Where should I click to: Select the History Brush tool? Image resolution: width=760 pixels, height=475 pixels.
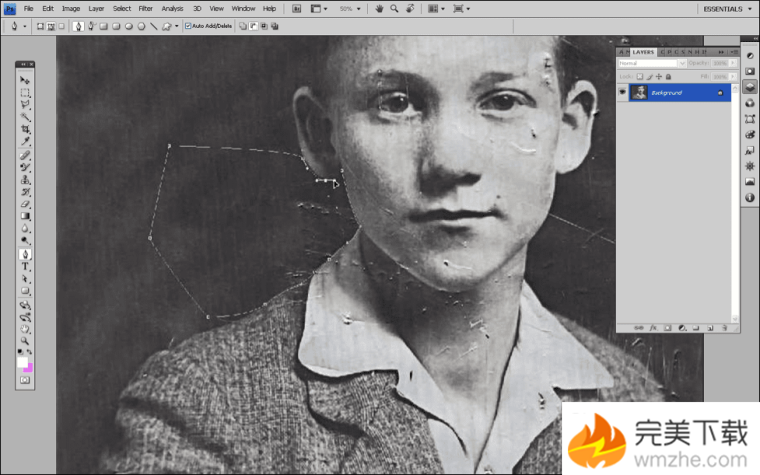[x=25, y=192]
